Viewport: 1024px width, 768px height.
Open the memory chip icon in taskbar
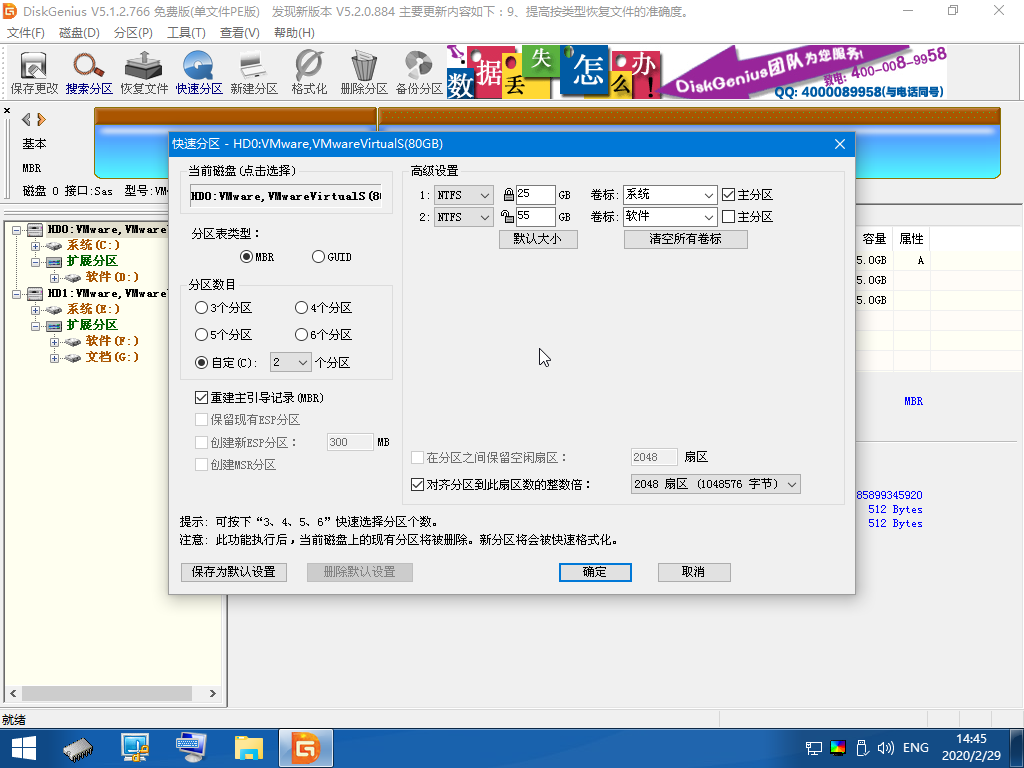[x=78, y=748]
